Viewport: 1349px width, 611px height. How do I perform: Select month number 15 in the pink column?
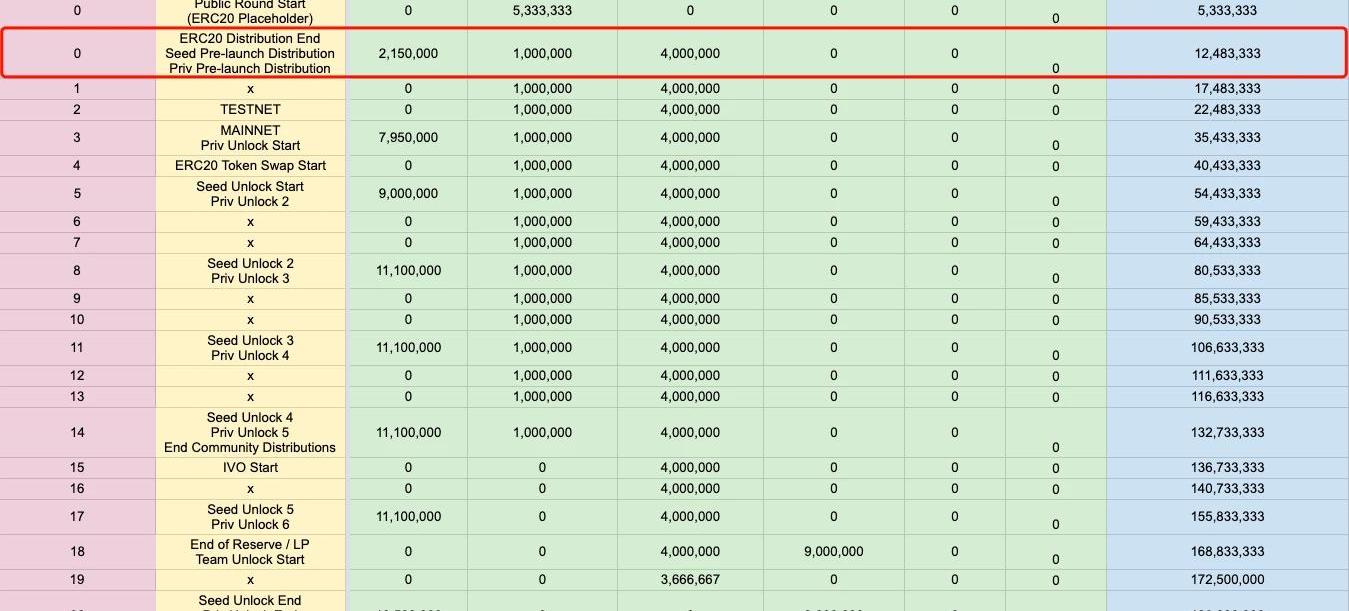(x=77, y=467)
